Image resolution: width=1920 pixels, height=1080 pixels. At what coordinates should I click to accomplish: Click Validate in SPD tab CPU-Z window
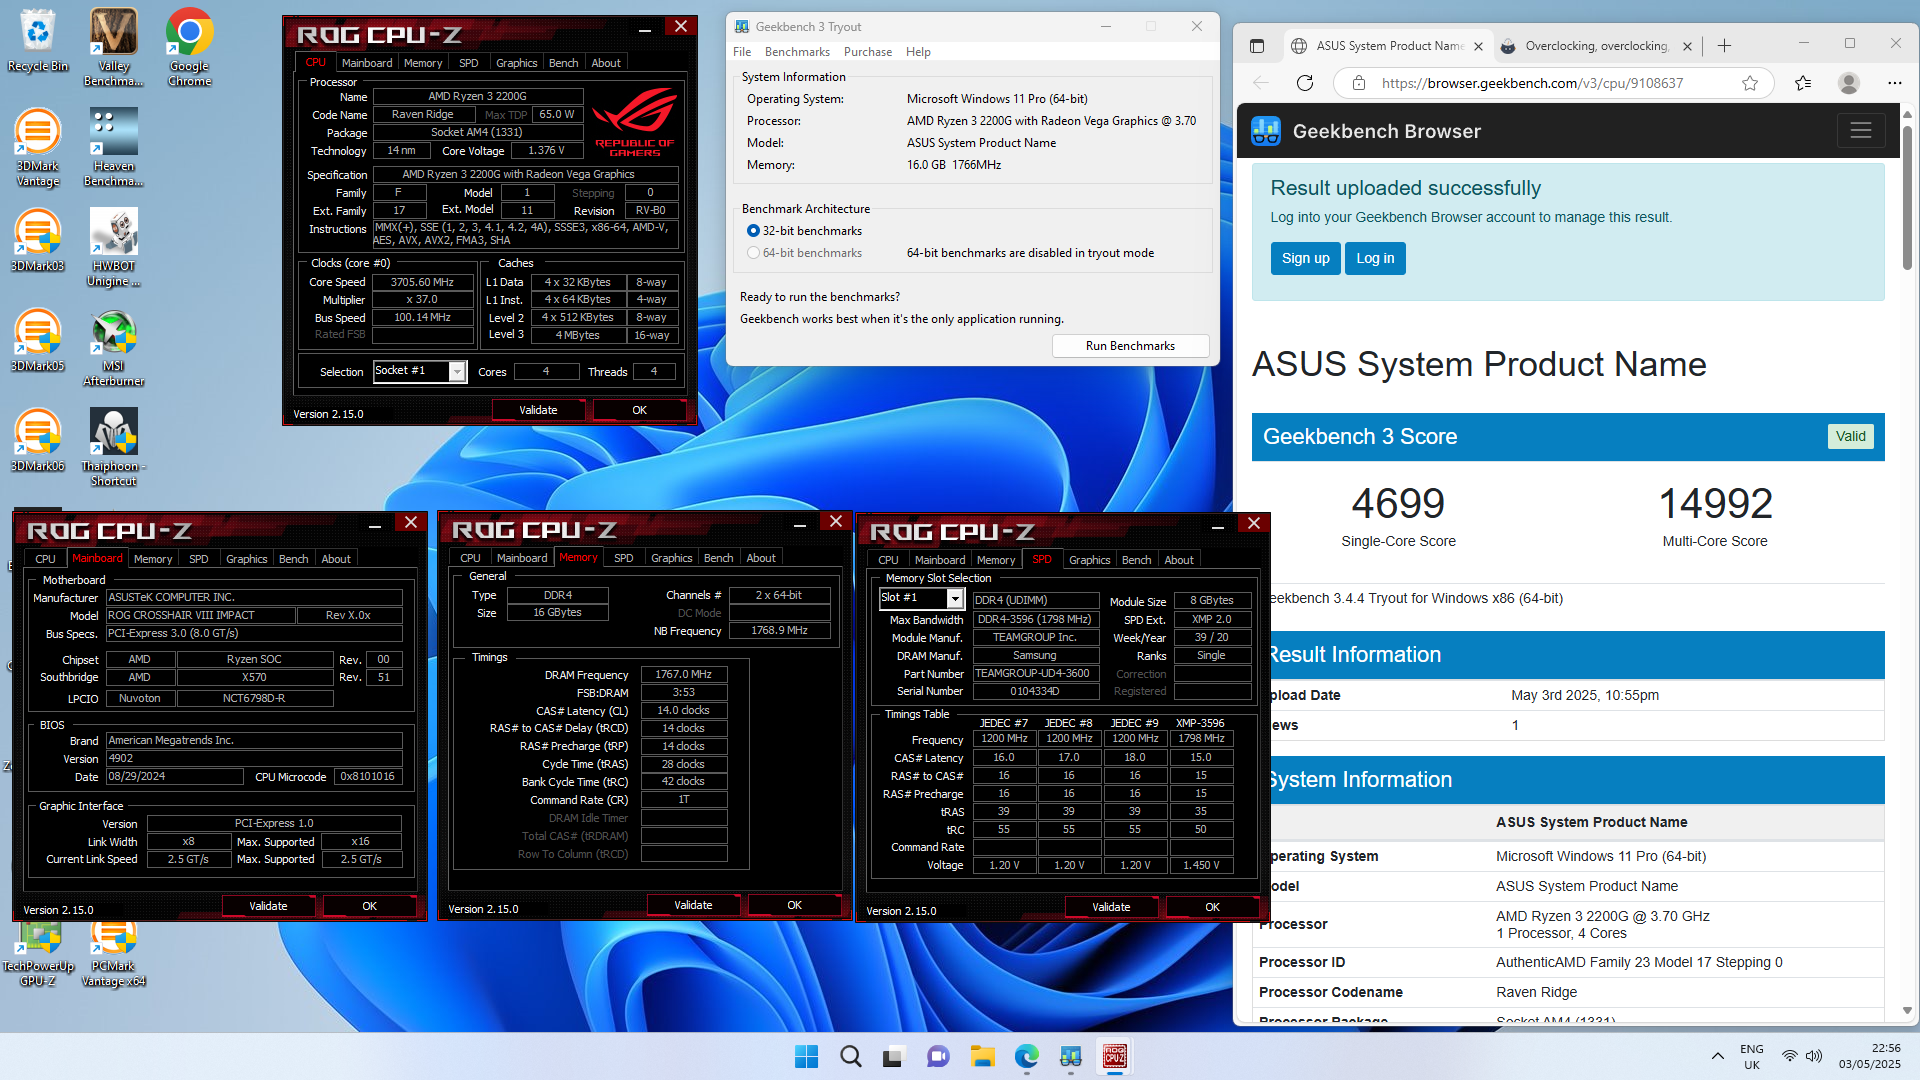click(1111, 907)
